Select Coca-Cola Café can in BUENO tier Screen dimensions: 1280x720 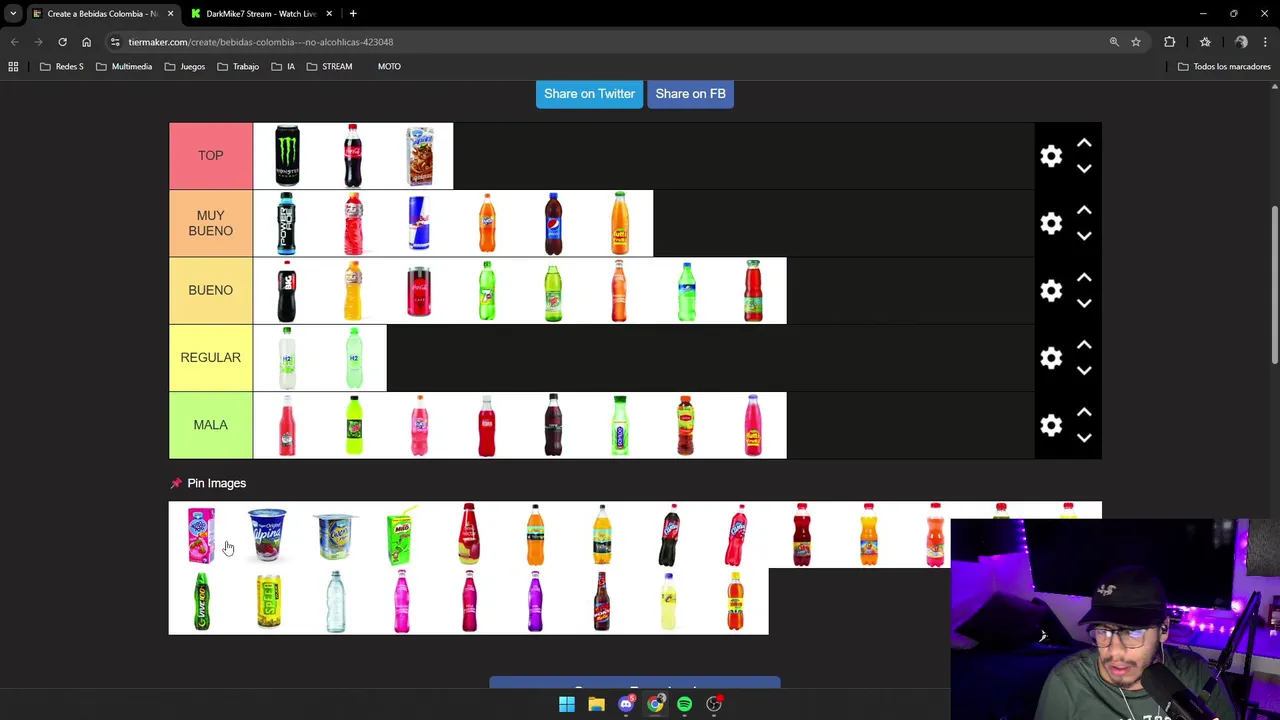click(x=420, y=290)
